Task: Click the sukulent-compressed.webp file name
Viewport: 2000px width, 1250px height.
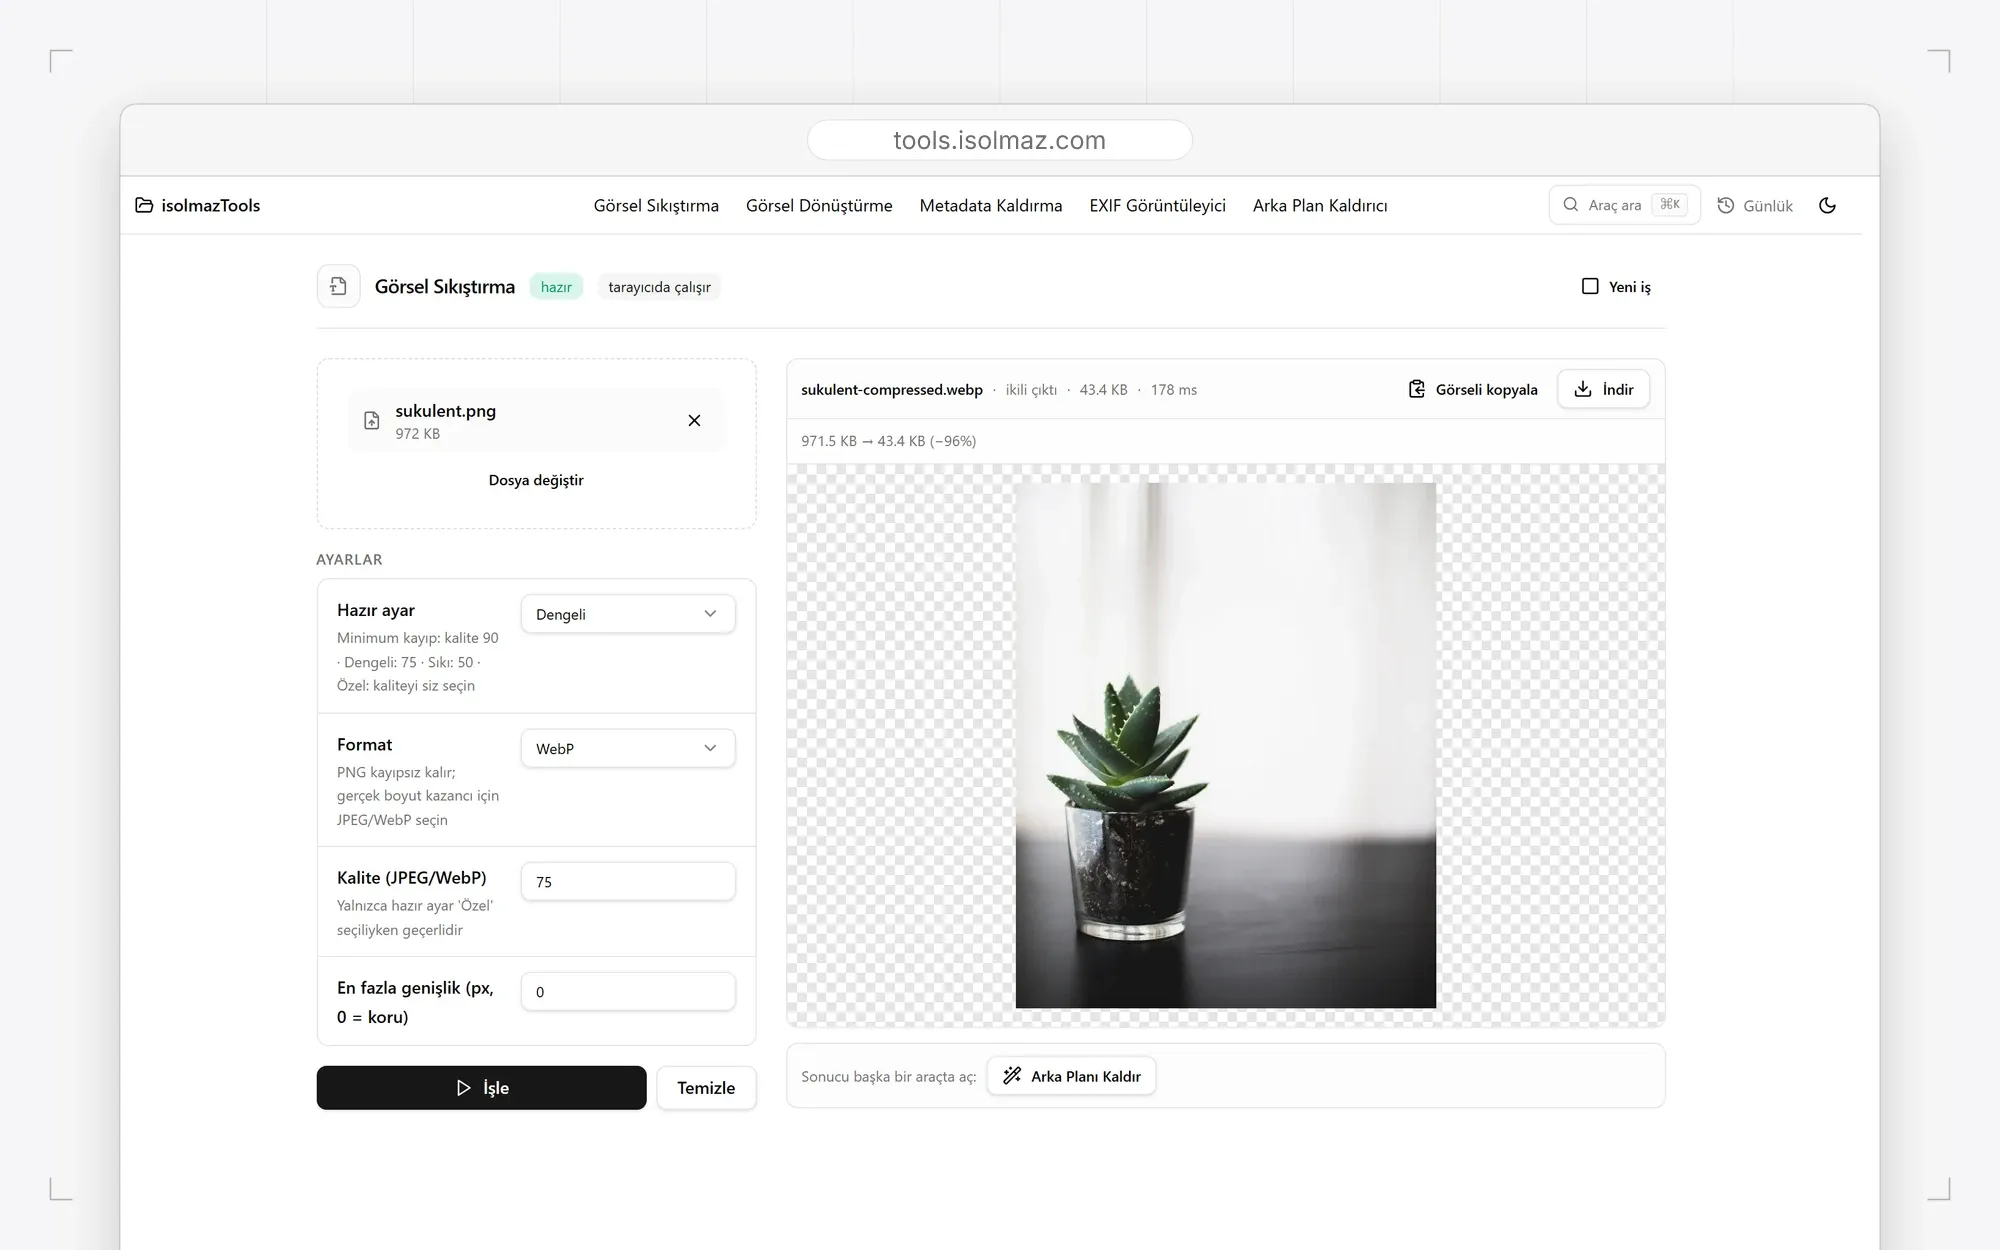Action: coord(892,390)
